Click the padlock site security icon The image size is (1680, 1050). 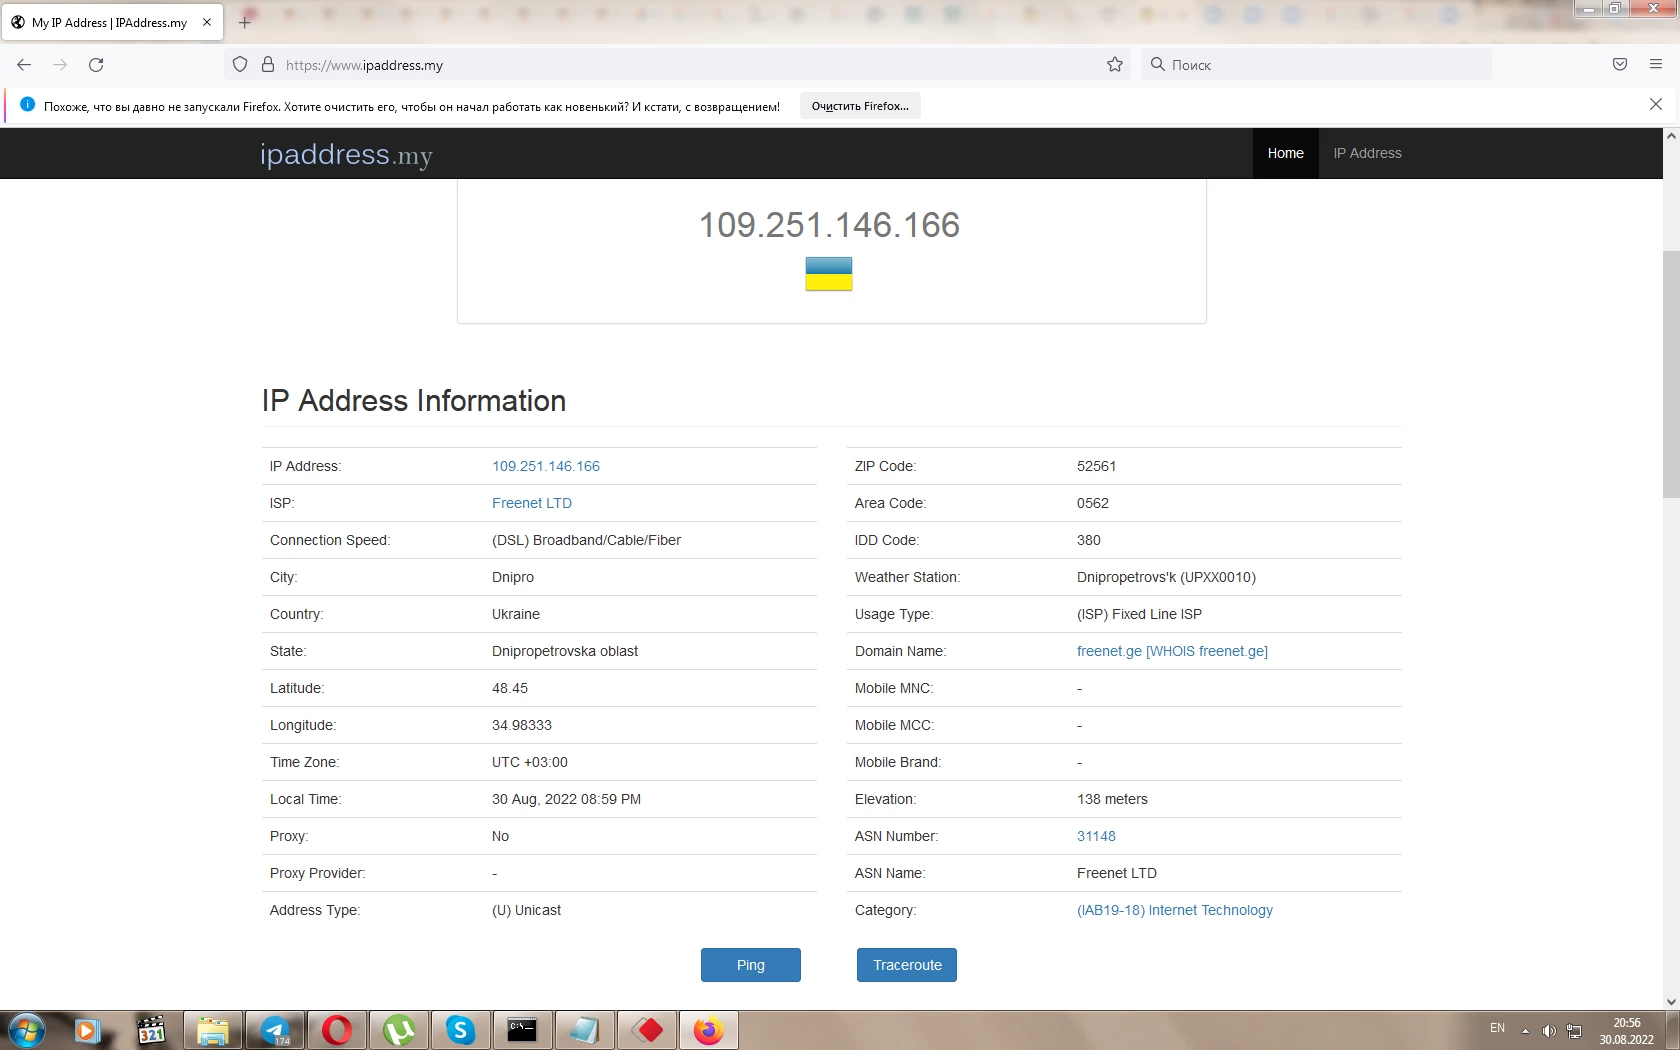(x=268, y=65)
